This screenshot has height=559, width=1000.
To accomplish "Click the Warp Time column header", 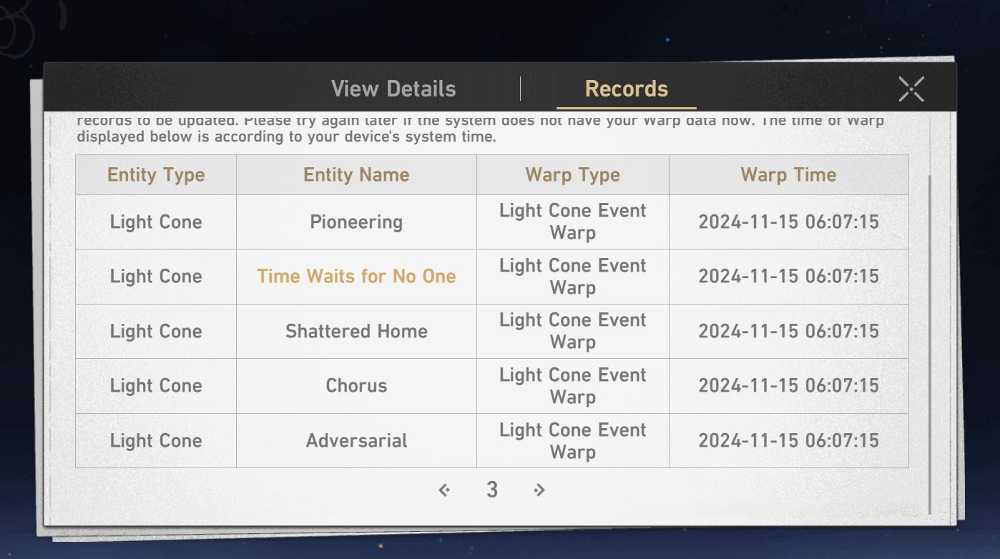I will [788, 175].
